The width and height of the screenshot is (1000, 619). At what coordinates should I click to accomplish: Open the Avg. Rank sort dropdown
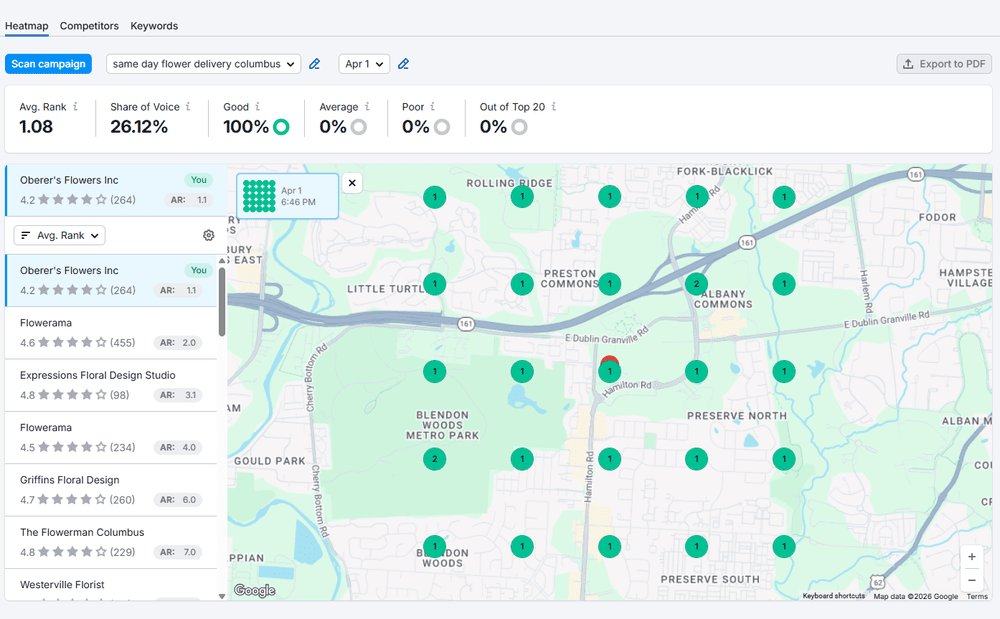59,234
